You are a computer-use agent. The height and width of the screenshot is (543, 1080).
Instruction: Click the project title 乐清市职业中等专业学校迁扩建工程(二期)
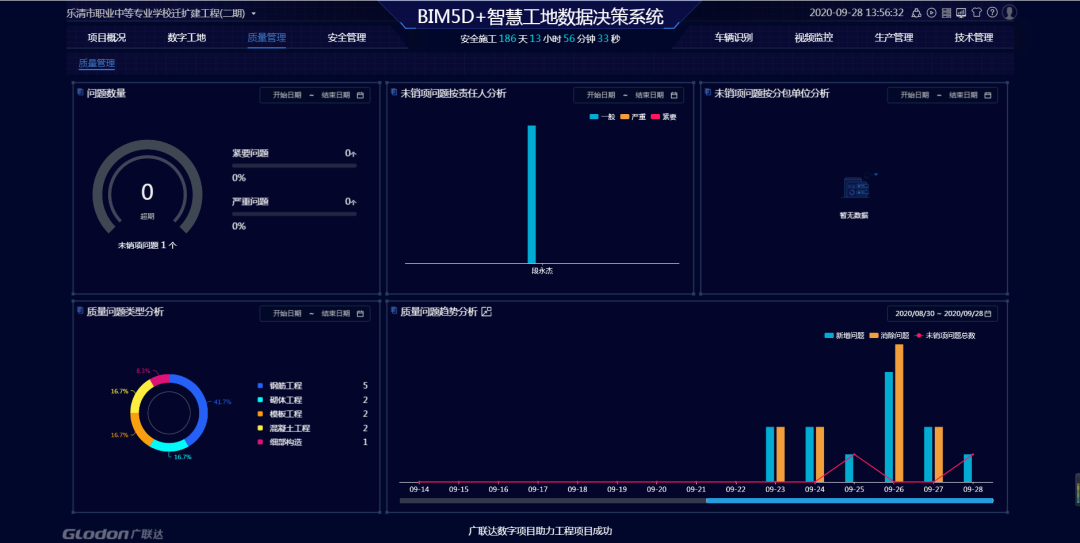(x=156, y=14)
